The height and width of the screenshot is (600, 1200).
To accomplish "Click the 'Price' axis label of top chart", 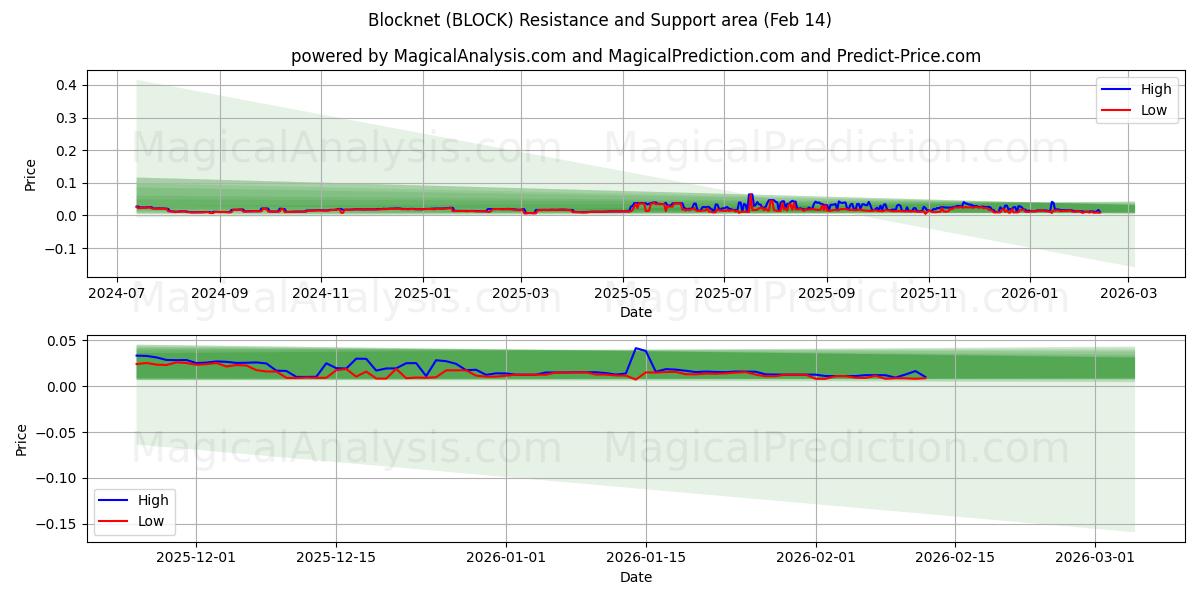I will click(30, 174).
